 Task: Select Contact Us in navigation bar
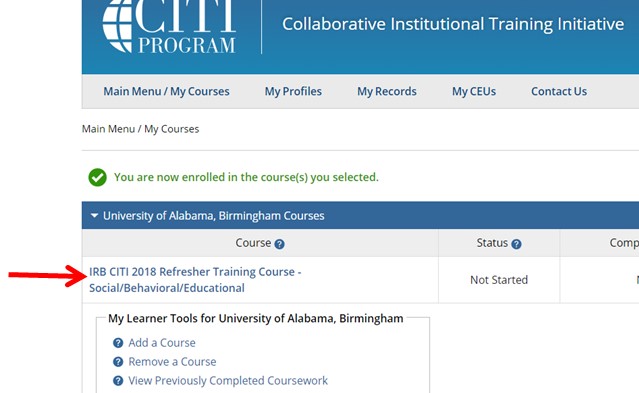coord(559,91)
